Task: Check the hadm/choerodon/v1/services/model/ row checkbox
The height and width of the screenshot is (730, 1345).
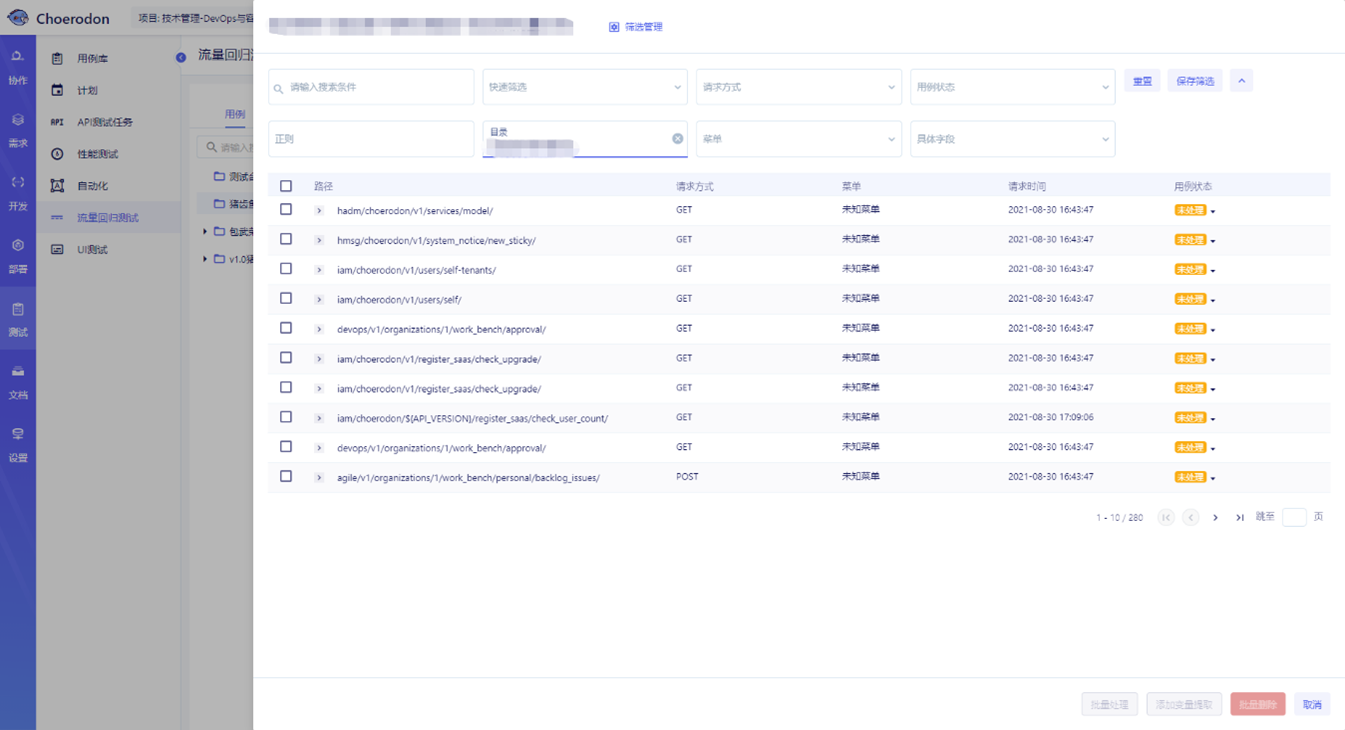Action: (286, 210)
